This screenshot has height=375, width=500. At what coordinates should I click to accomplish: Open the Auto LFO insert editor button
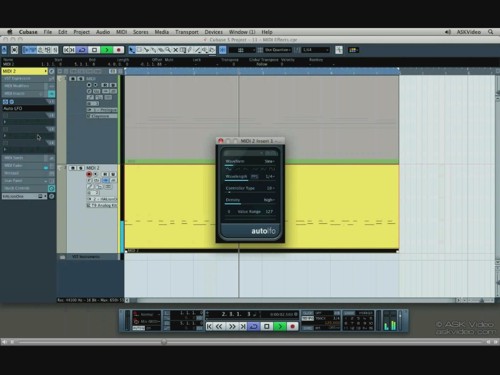coord(12,102)
